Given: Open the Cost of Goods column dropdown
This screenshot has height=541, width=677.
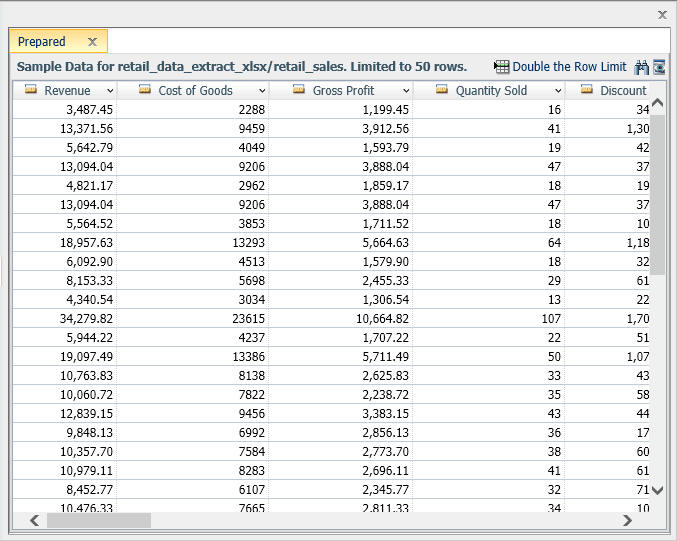Looking at the screenshot, I should coord(262,91).
